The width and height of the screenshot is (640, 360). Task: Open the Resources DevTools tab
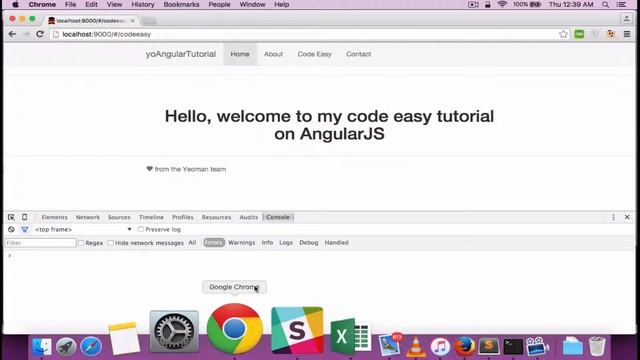216,217
